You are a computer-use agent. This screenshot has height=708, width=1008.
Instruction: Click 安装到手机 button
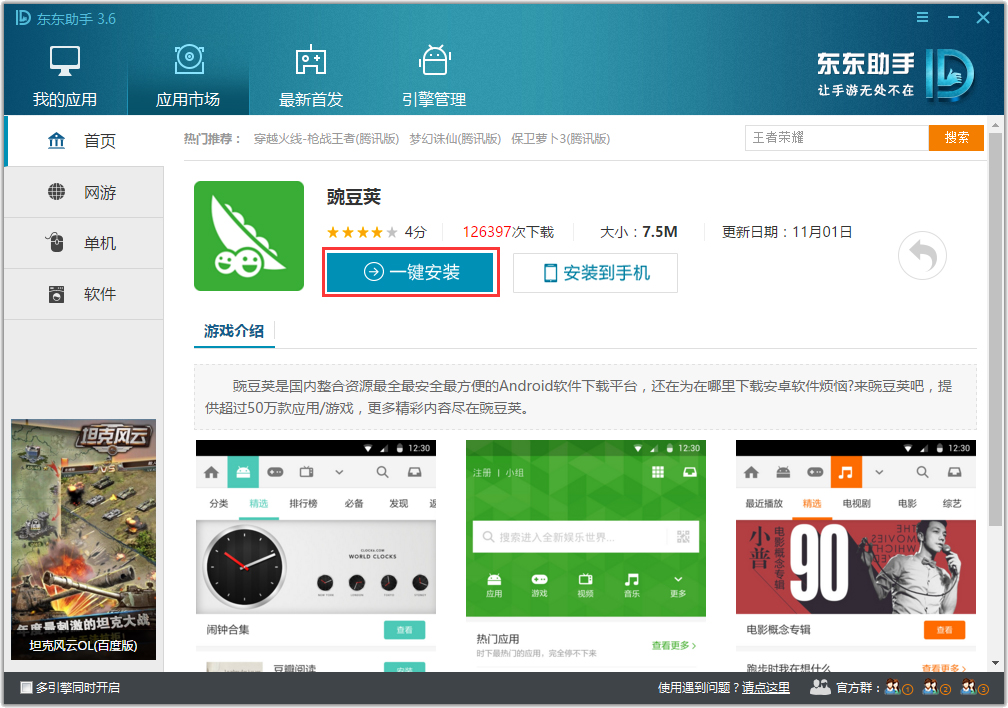pyautogui.click(x=595, y=273)
